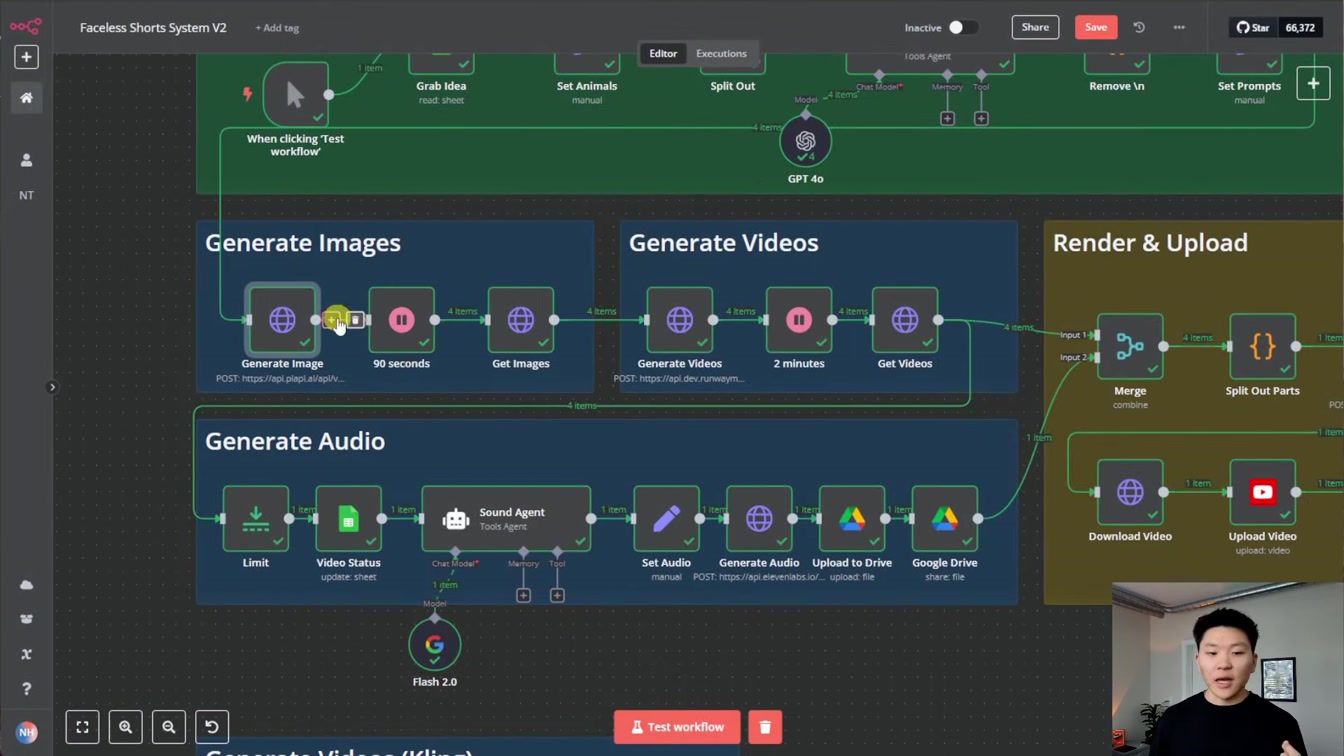Screen dimensions: 1344x756
Task: Select the Generate Audio sticky note title
Action: [x=295, y=441]
